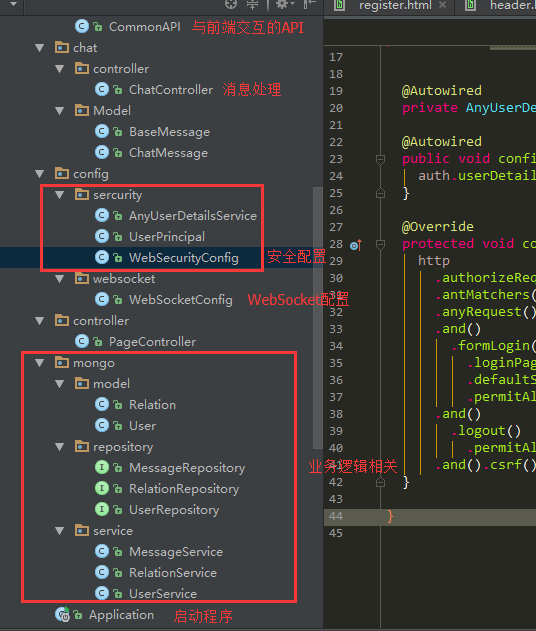Viewport: 536px width, 631px height.
Task: Collapse the chat package folder
Action: [x=39, y=48]
